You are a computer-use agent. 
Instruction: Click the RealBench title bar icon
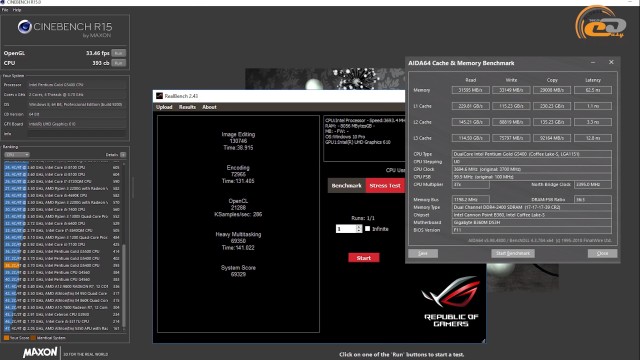point(159,96)
